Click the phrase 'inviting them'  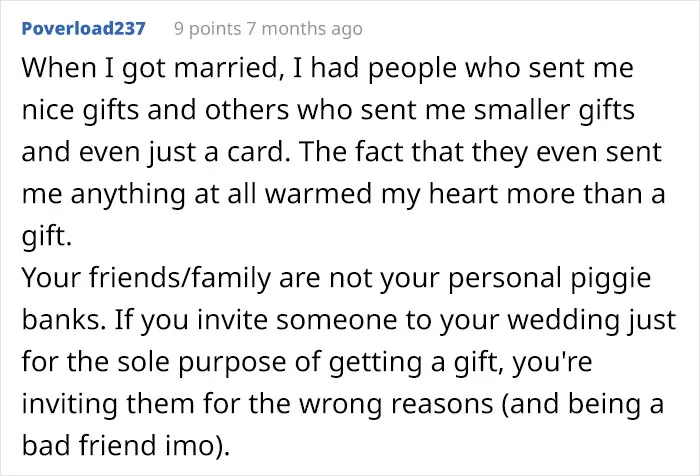108,404
